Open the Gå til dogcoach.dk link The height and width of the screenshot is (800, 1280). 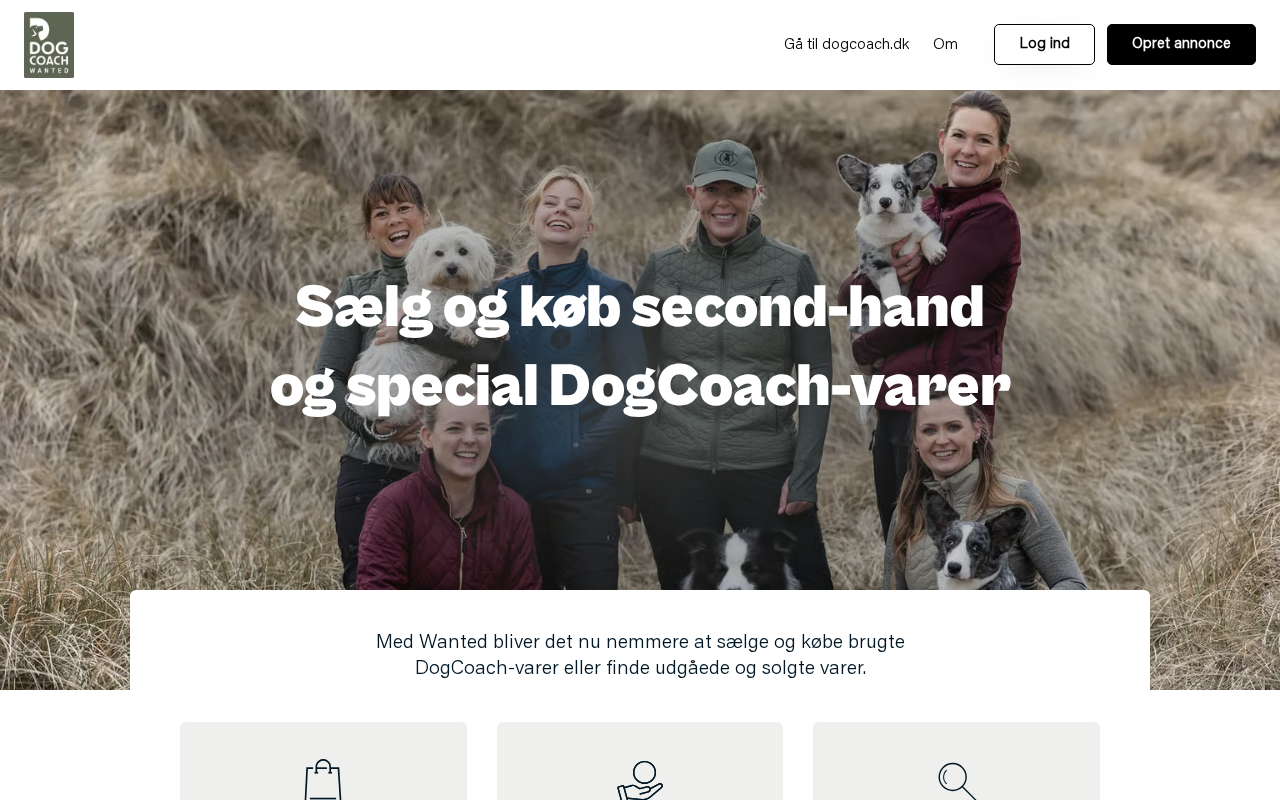(x=846, y=44)
